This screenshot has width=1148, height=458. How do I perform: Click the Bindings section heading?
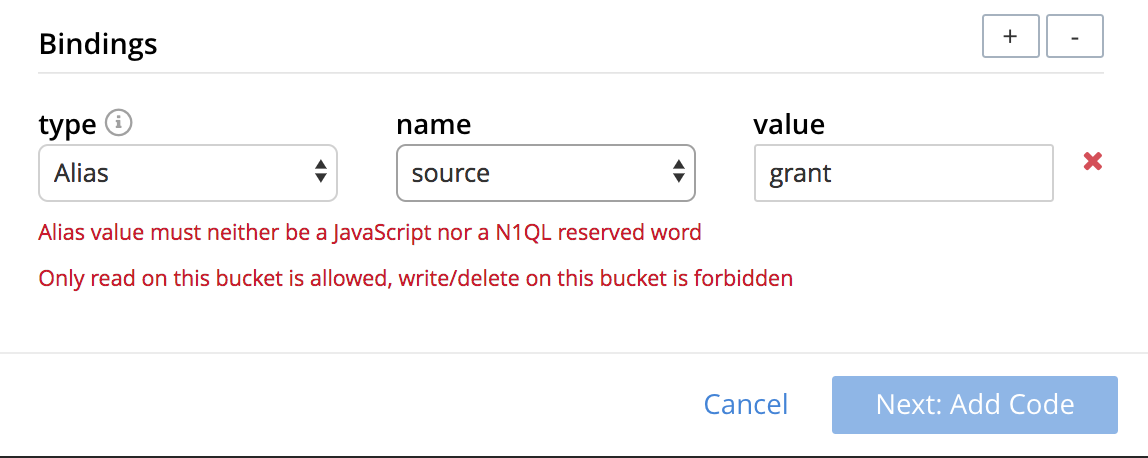(x=98, y=44)
